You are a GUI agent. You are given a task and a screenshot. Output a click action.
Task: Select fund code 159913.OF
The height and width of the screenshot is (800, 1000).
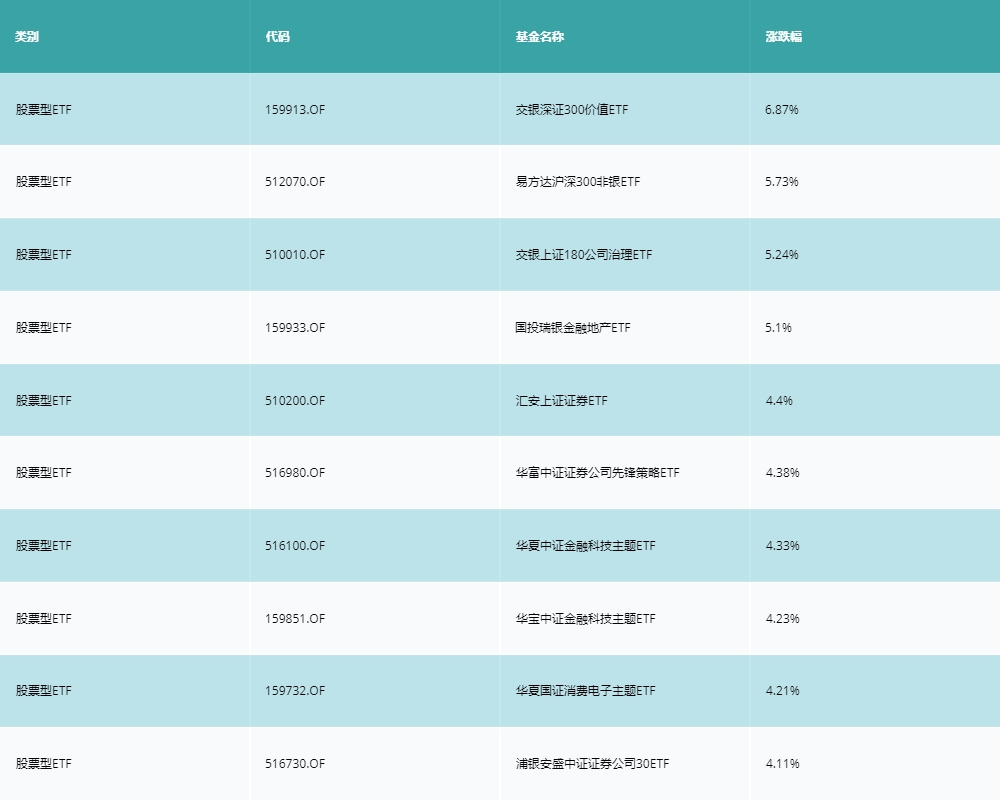295,110
